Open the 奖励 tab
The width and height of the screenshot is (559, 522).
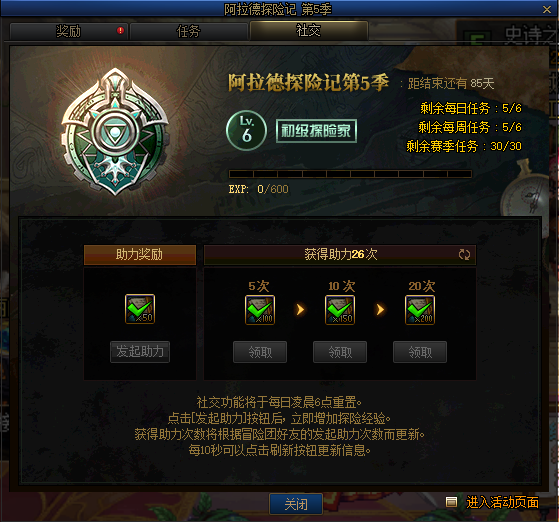point(68,31)
